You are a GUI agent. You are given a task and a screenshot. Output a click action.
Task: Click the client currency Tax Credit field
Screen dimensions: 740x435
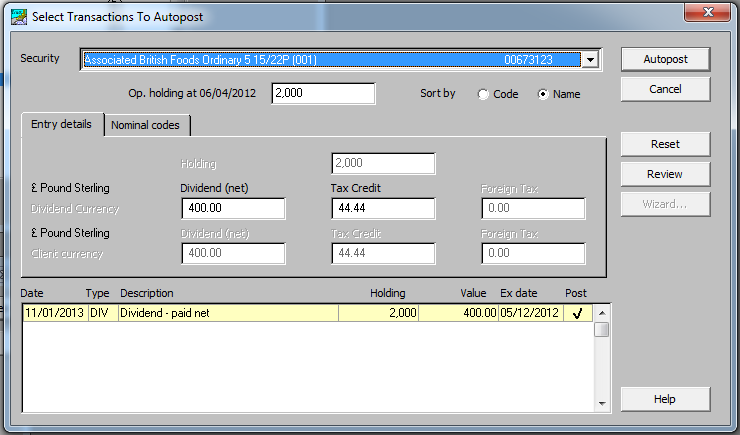click(383, 253)
